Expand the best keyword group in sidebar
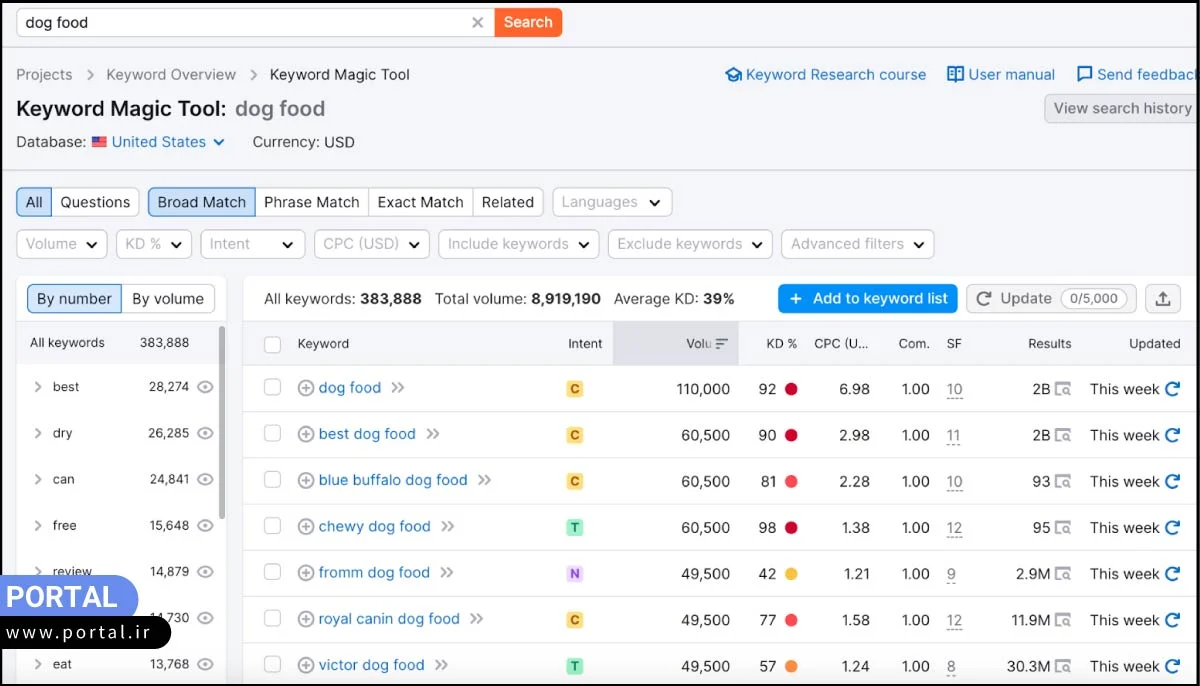Image resolution: width=1200 pixels, height=686 pixels. [38, 387]
